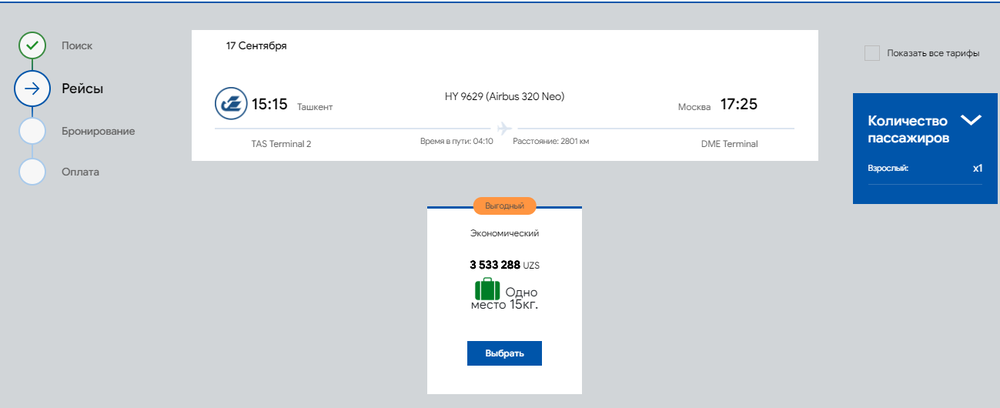Image resolution: width=1000 pixels, height=408 pixels.
Task: Go to the Поиск step label
Action: (77, 46)
